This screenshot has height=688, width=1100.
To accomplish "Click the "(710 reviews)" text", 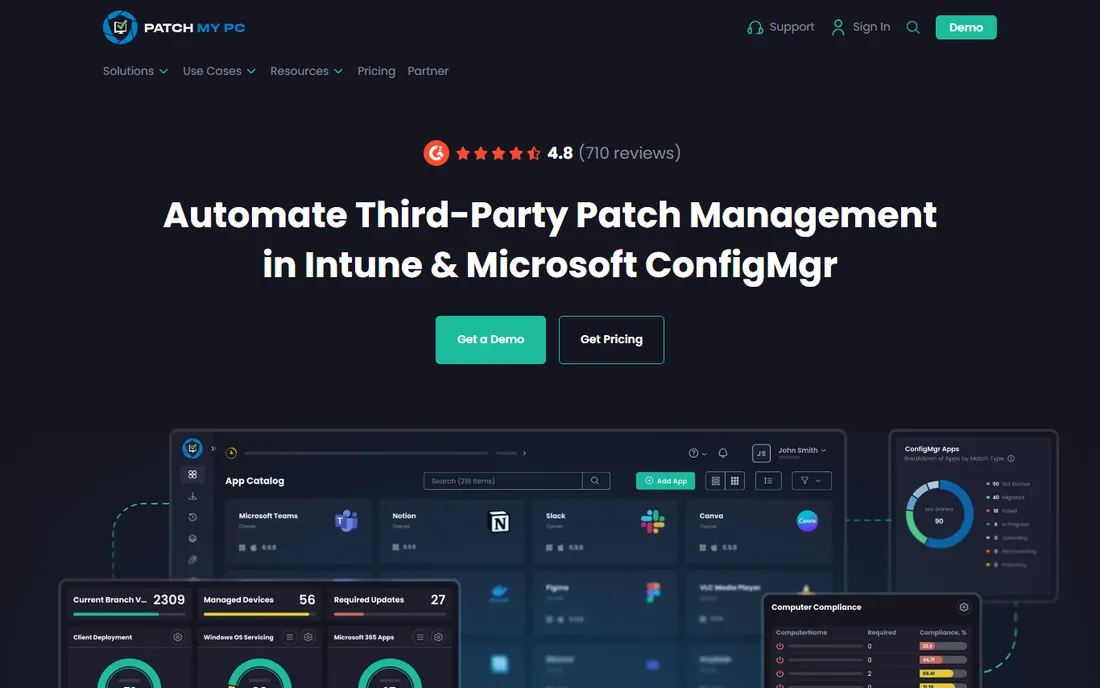I will (629, 153).
